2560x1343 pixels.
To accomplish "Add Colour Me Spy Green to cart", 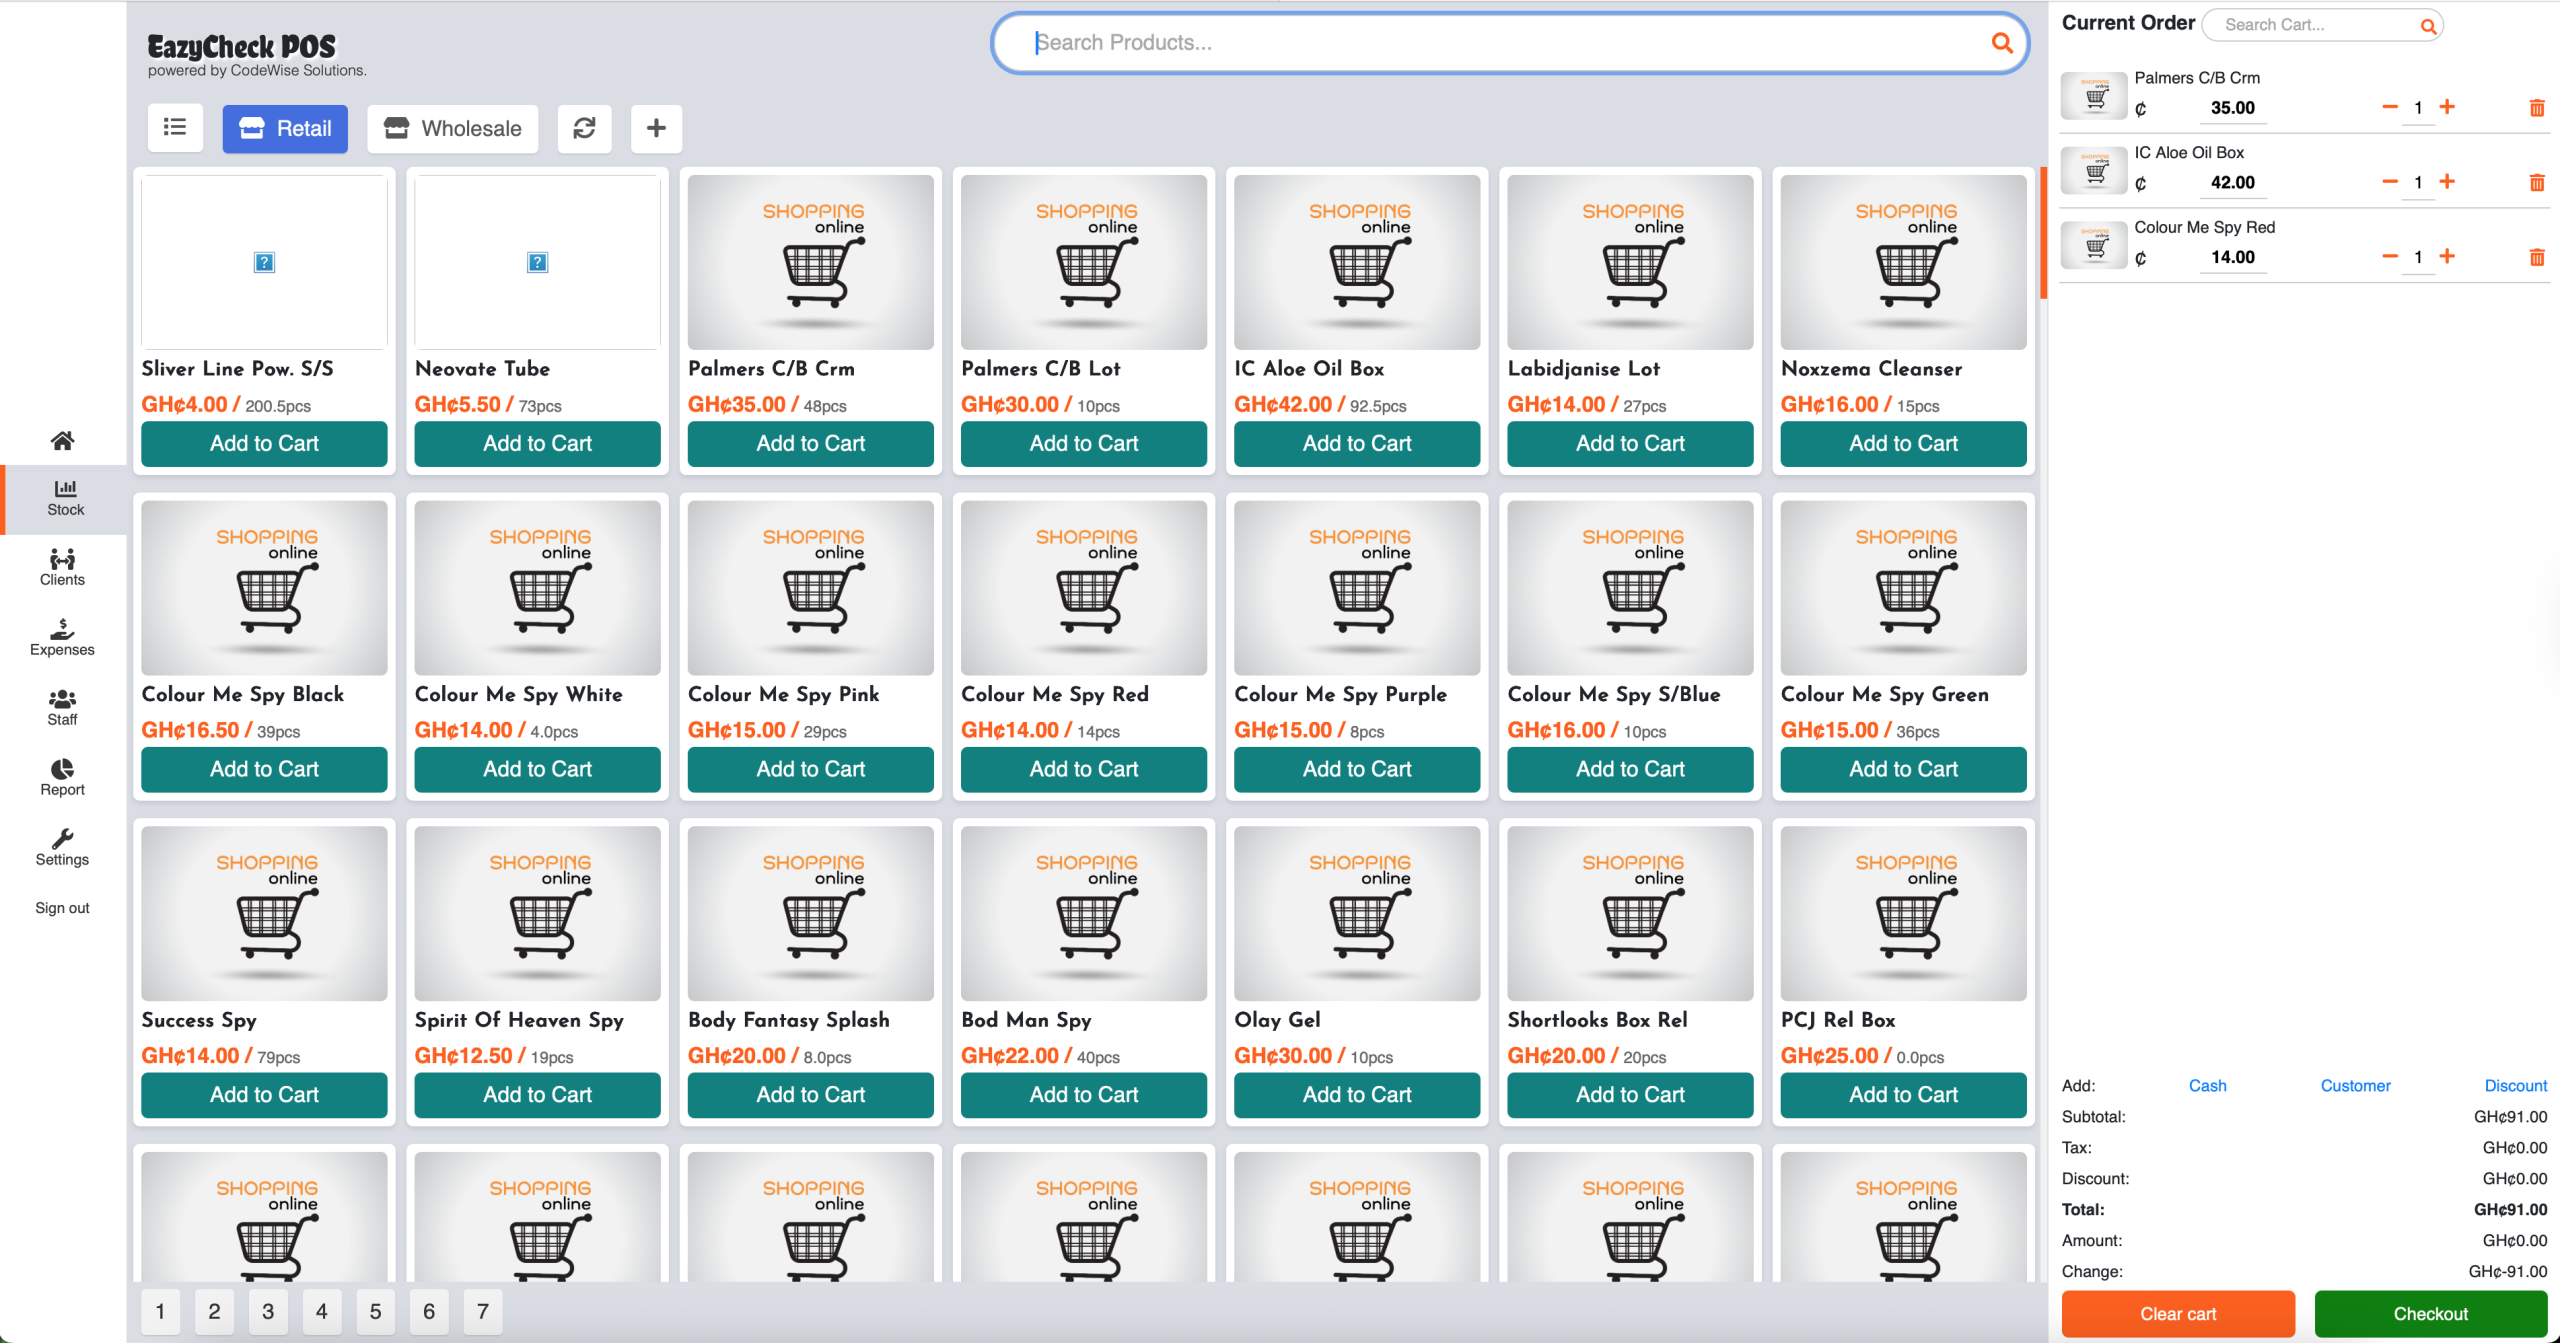I will point(1903,769).
